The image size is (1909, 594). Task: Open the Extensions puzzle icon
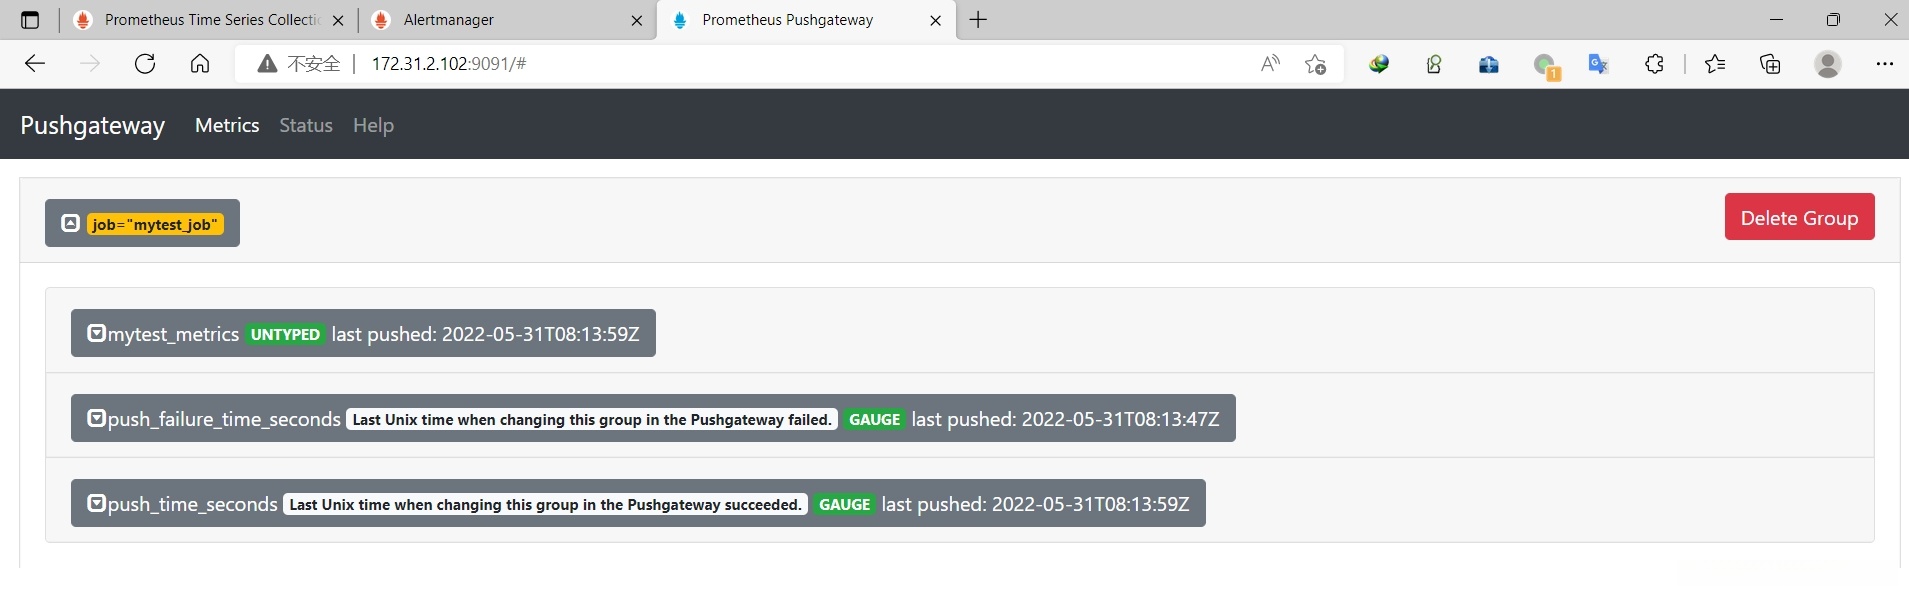1654,64
